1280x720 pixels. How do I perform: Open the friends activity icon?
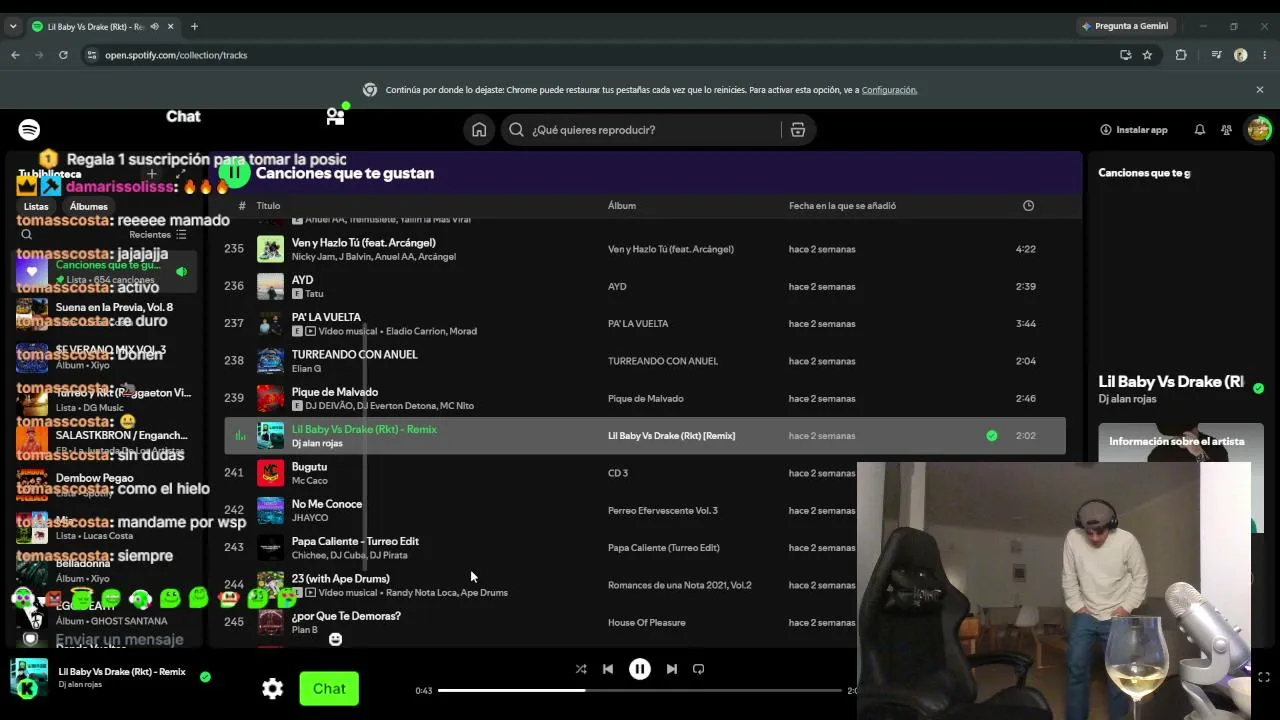coord(1226,130)
